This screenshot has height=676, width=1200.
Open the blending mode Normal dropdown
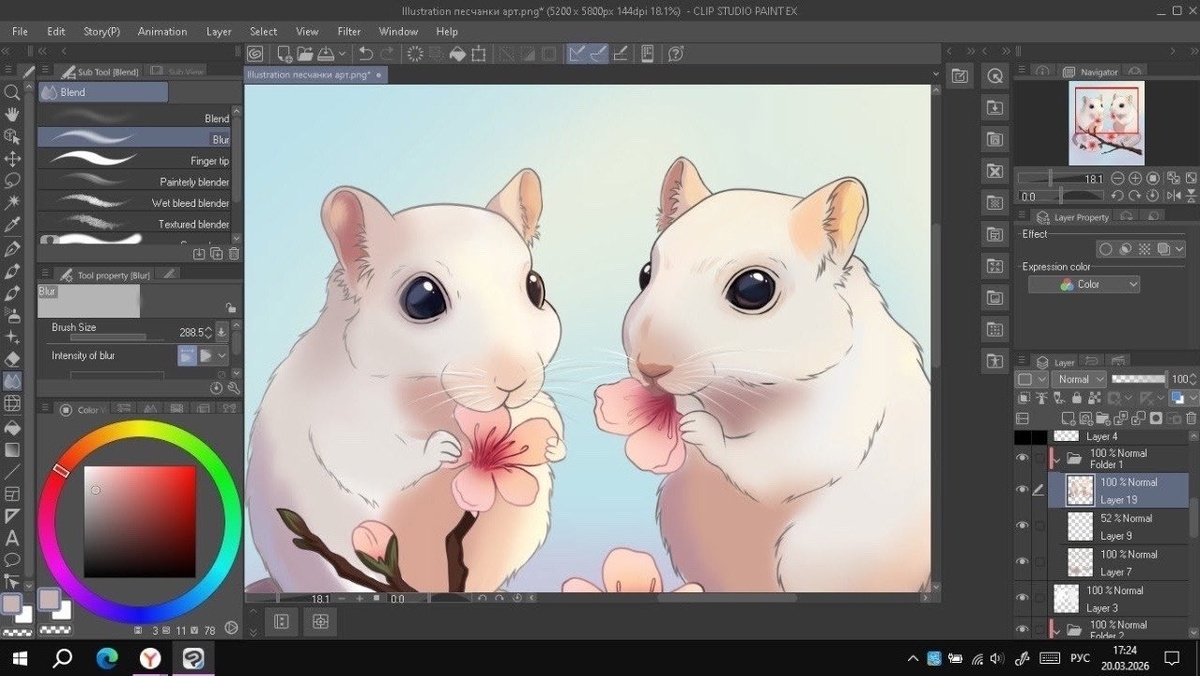1079,379
